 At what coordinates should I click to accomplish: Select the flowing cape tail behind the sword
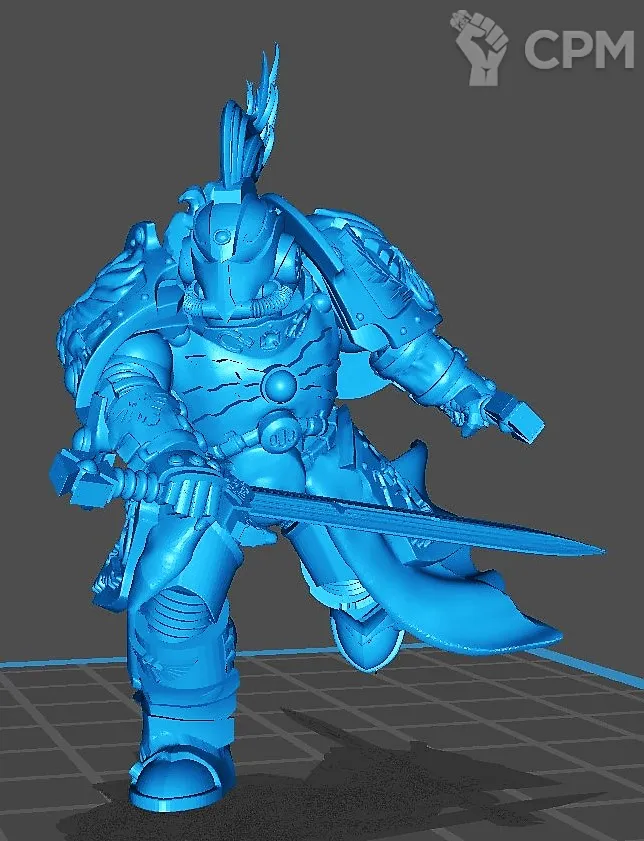click(500, 610)
